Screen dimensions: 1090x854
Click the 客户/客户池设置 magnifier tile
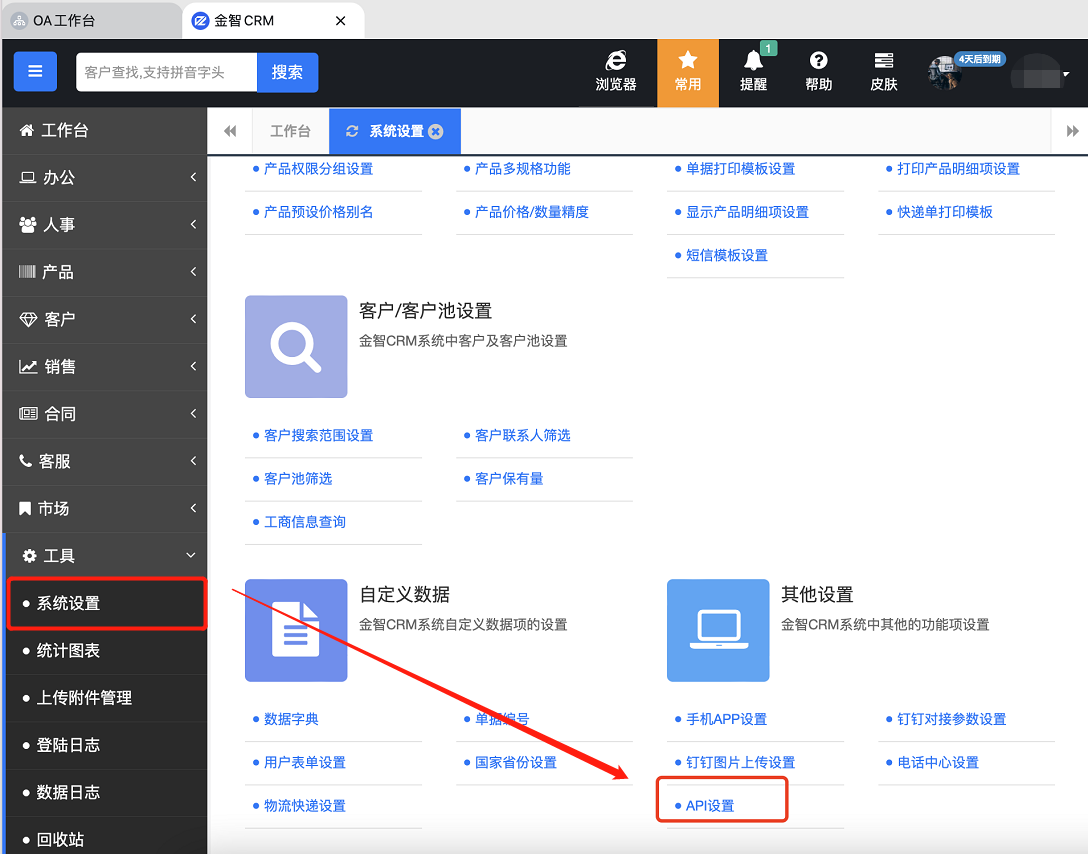tap(296, 346)
